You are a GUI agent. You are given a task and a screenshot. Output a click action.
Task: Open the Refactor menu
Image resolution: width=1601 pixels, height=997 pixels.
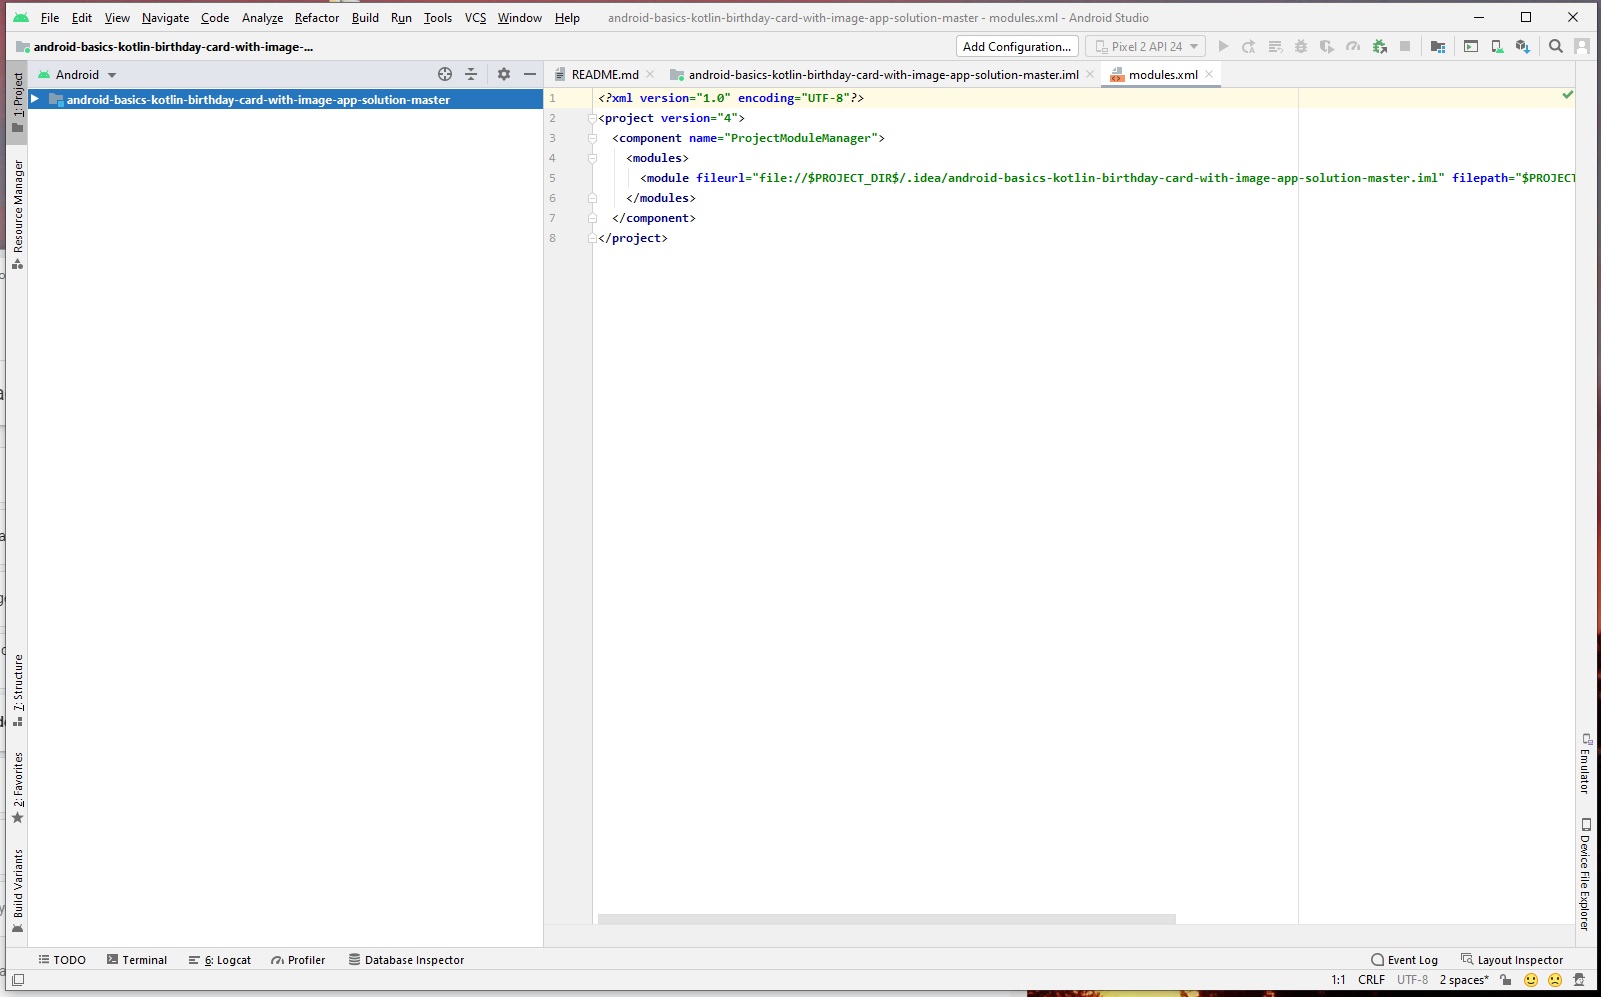coord(317,17)
